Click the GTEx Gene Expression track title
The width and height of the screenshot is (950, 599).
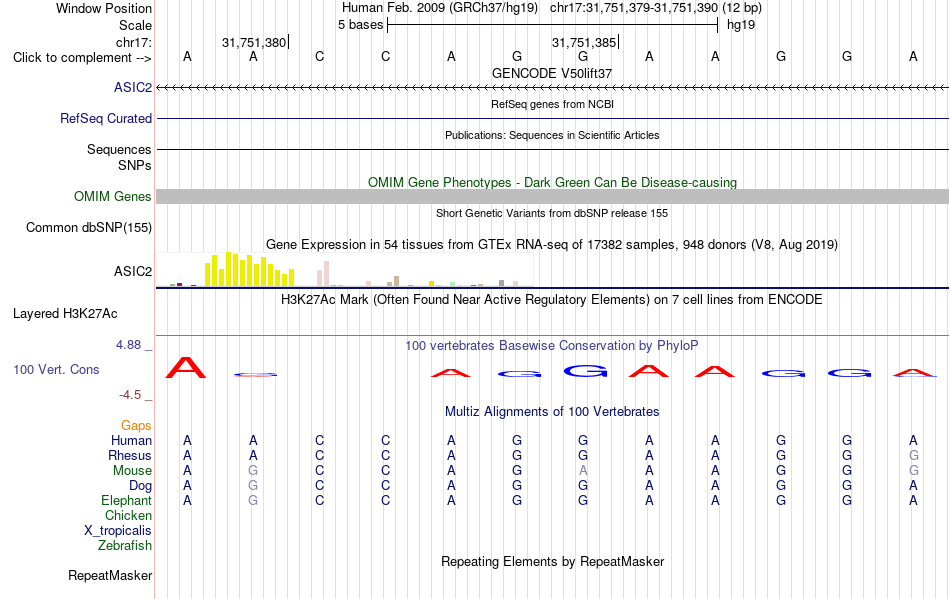point(552,245)
